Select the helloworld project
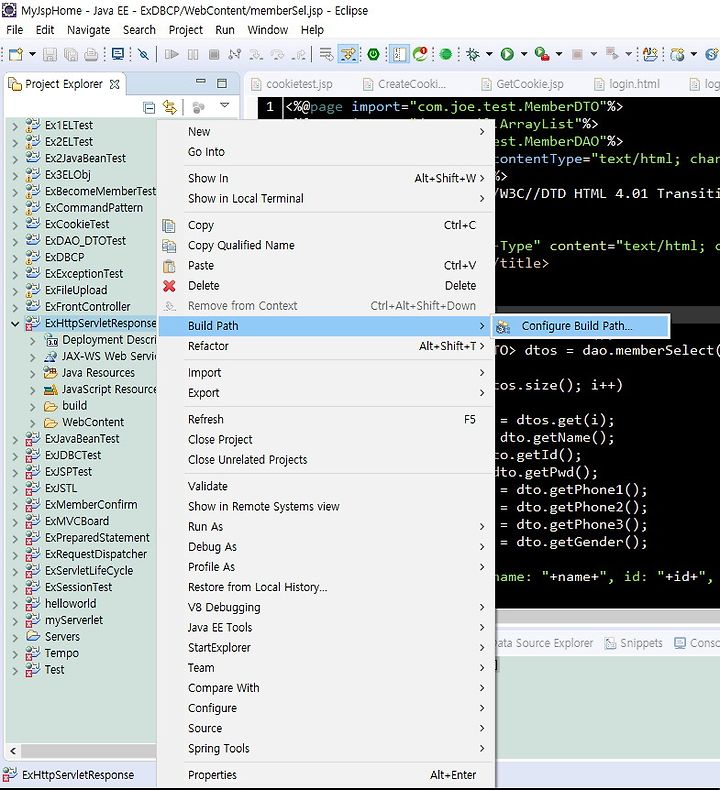Viewport: 720px width, 790px height. [x=71, y=604]
